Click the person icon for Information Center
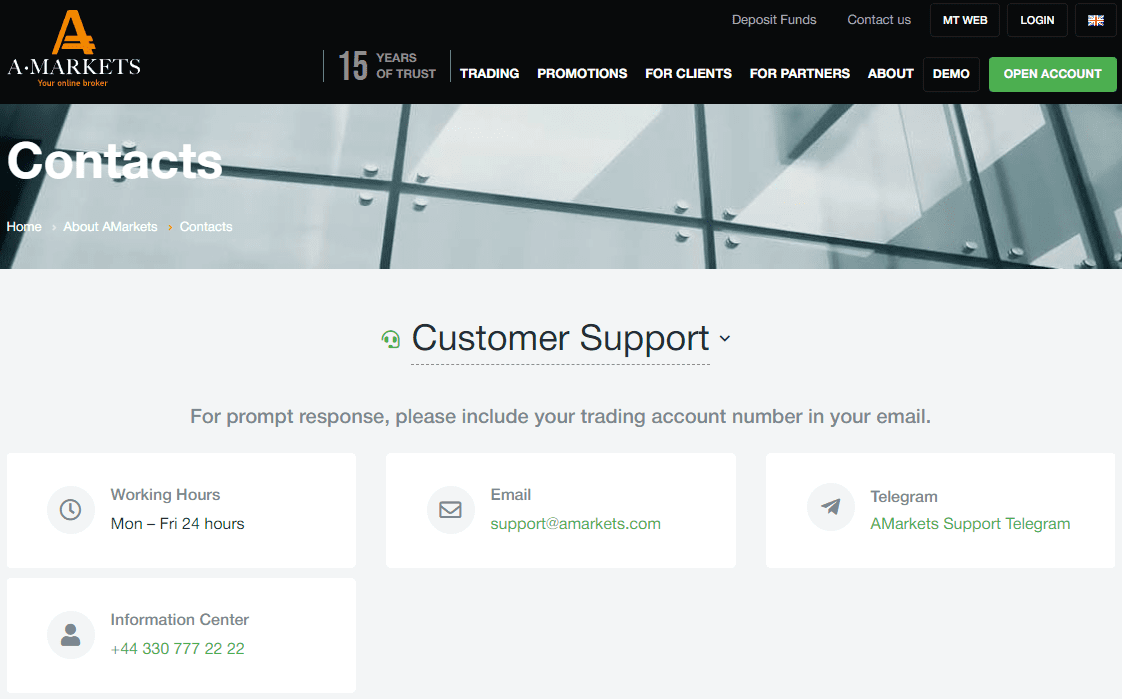The height and width of the screenshot is (699, 1122). (x=70, y=635)
